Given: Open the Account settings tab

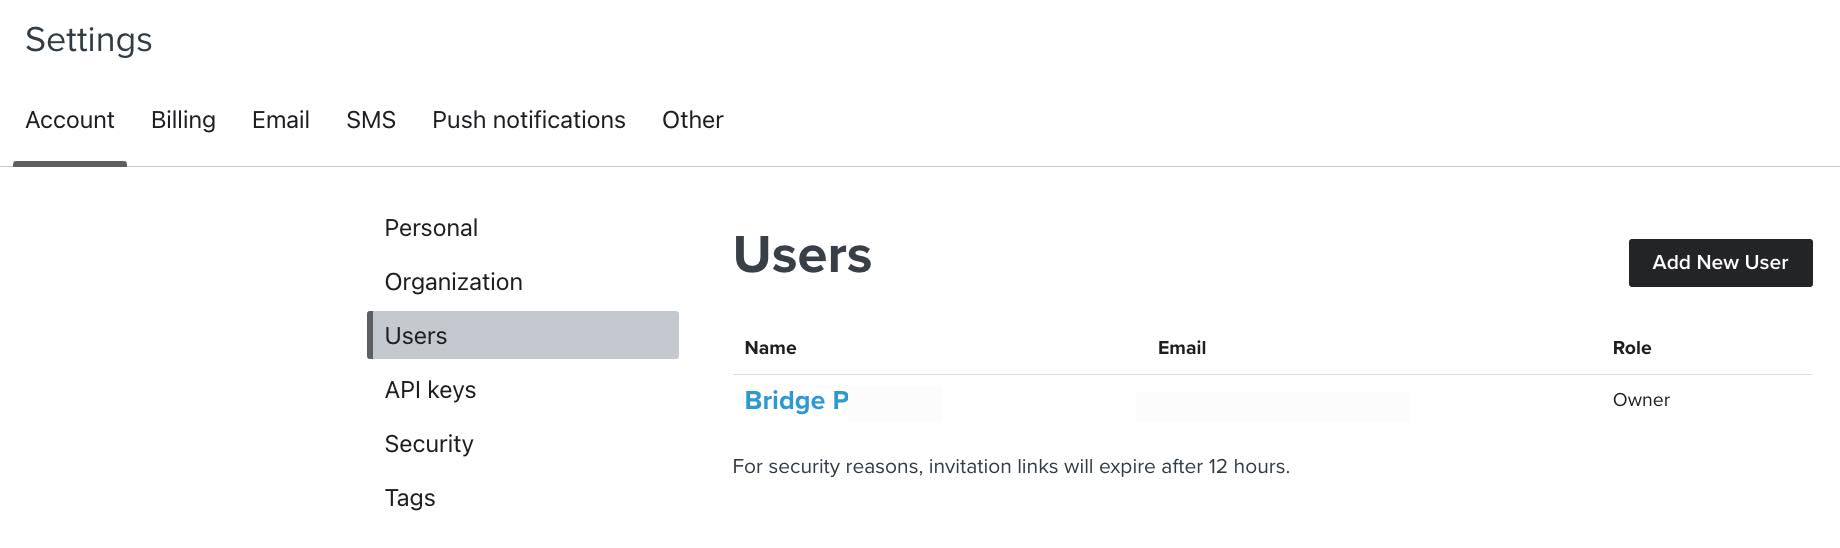Looking at the screenshot, I should pyautogui.click(x=70, y=120).
